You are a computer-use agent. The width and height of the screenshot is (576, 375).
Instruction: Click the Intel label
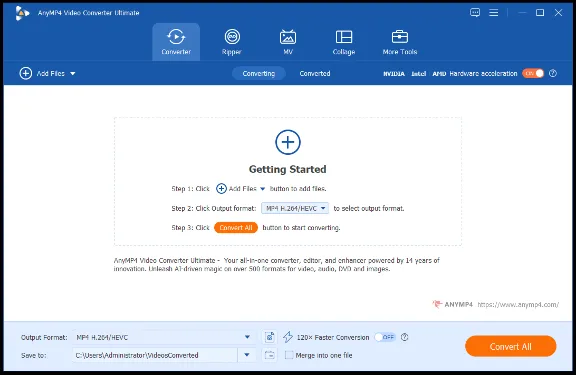(418, 74)
